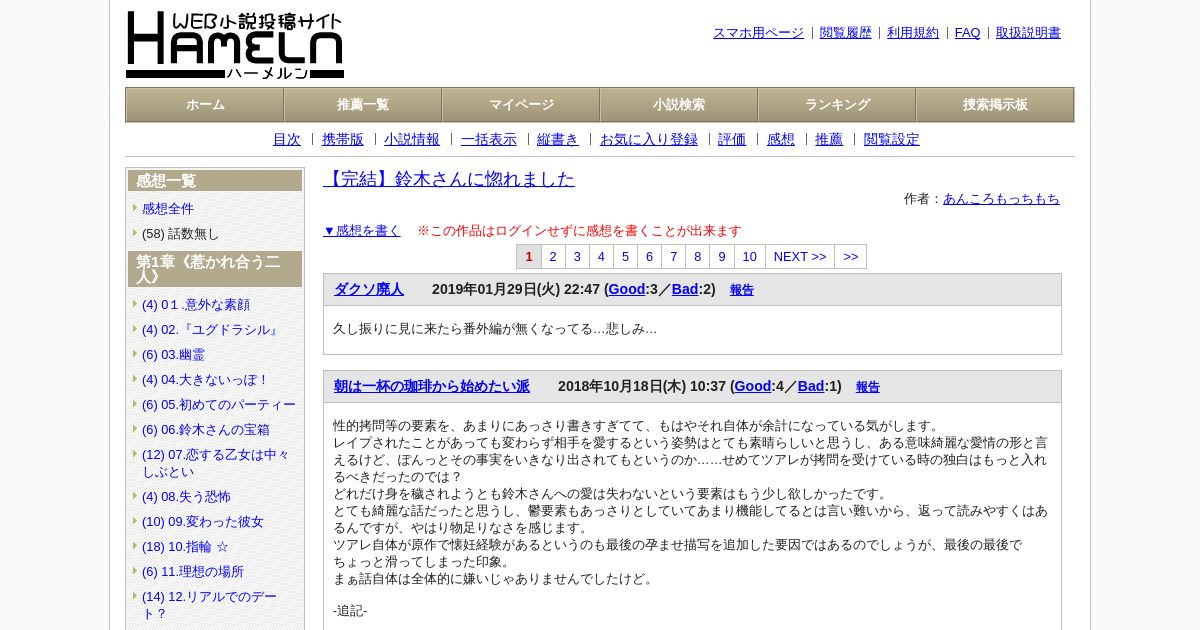Select 一括表示 in the sub menu
This screenshot has width=1200, height=630.
point(489,140)
